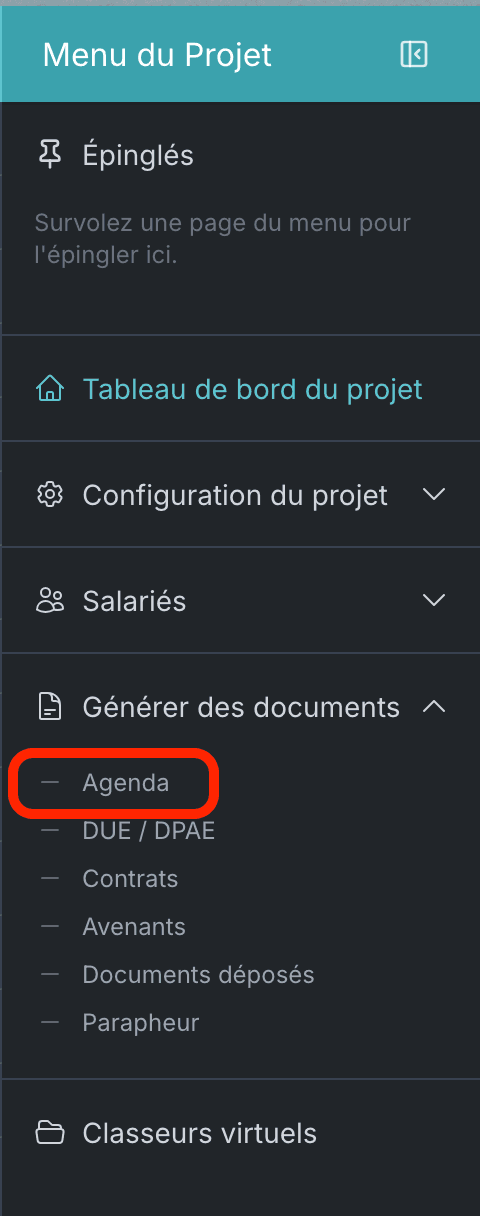Open Tableau de bord du projet link
Screen dimensions: 480x1216
252,388
